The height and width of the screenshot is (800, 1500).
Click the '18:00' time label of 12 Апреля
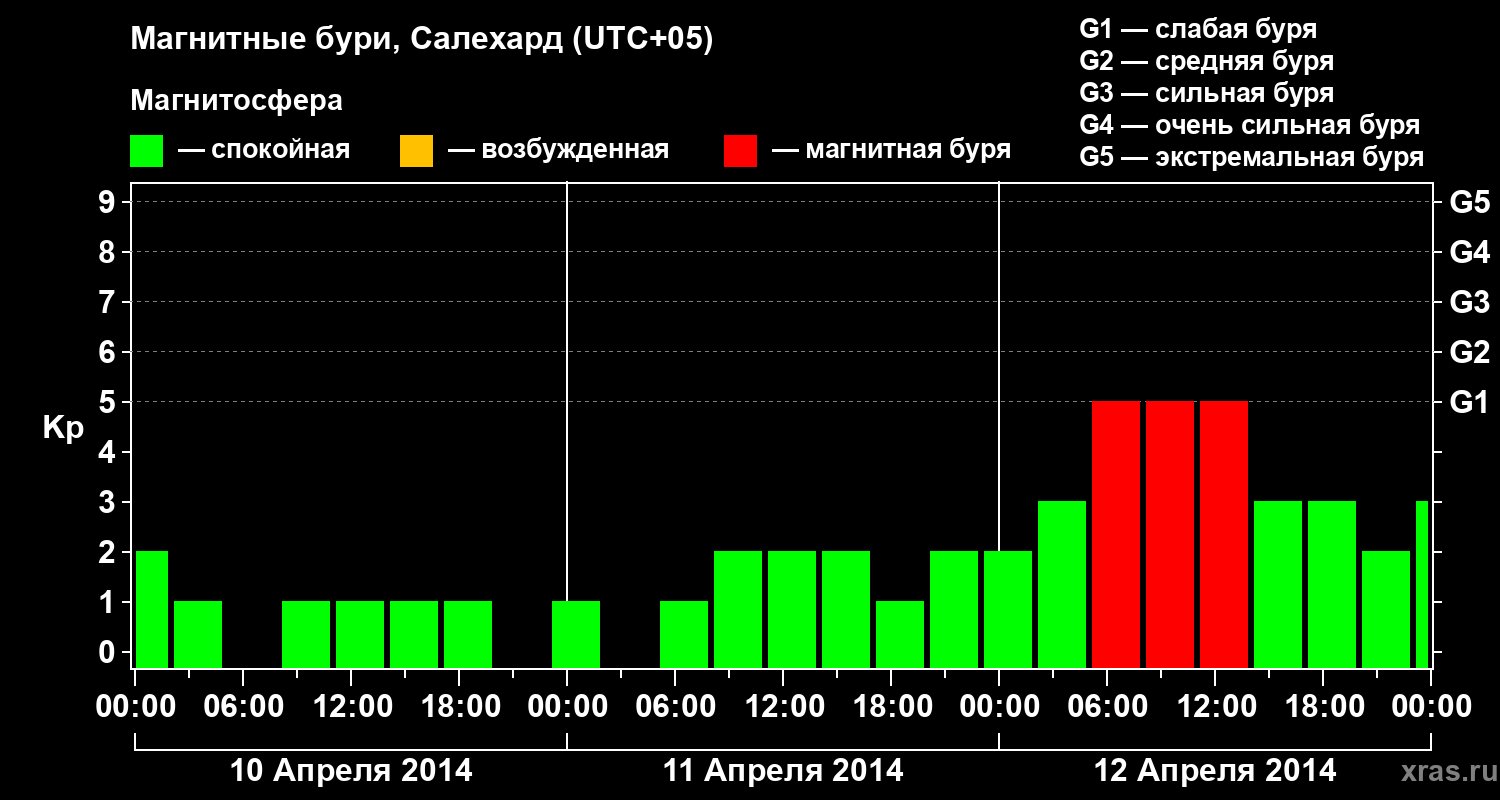click(1323, 706)
